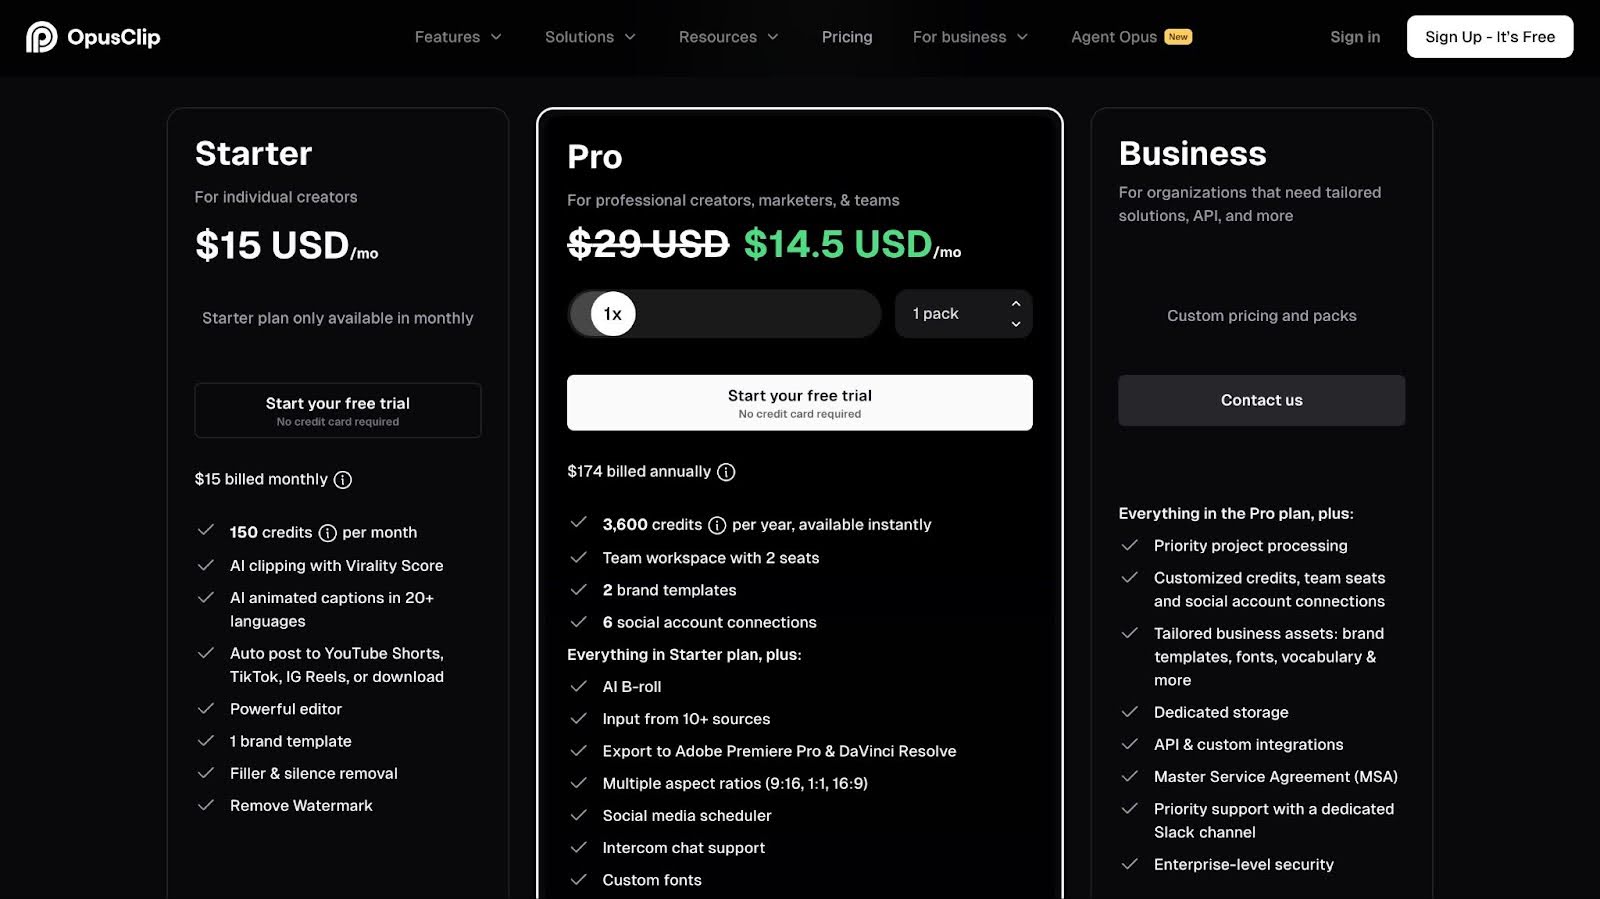Start the Pro plan free trial
Viewport: 1600px width, 899px height.
click(799, 403)
